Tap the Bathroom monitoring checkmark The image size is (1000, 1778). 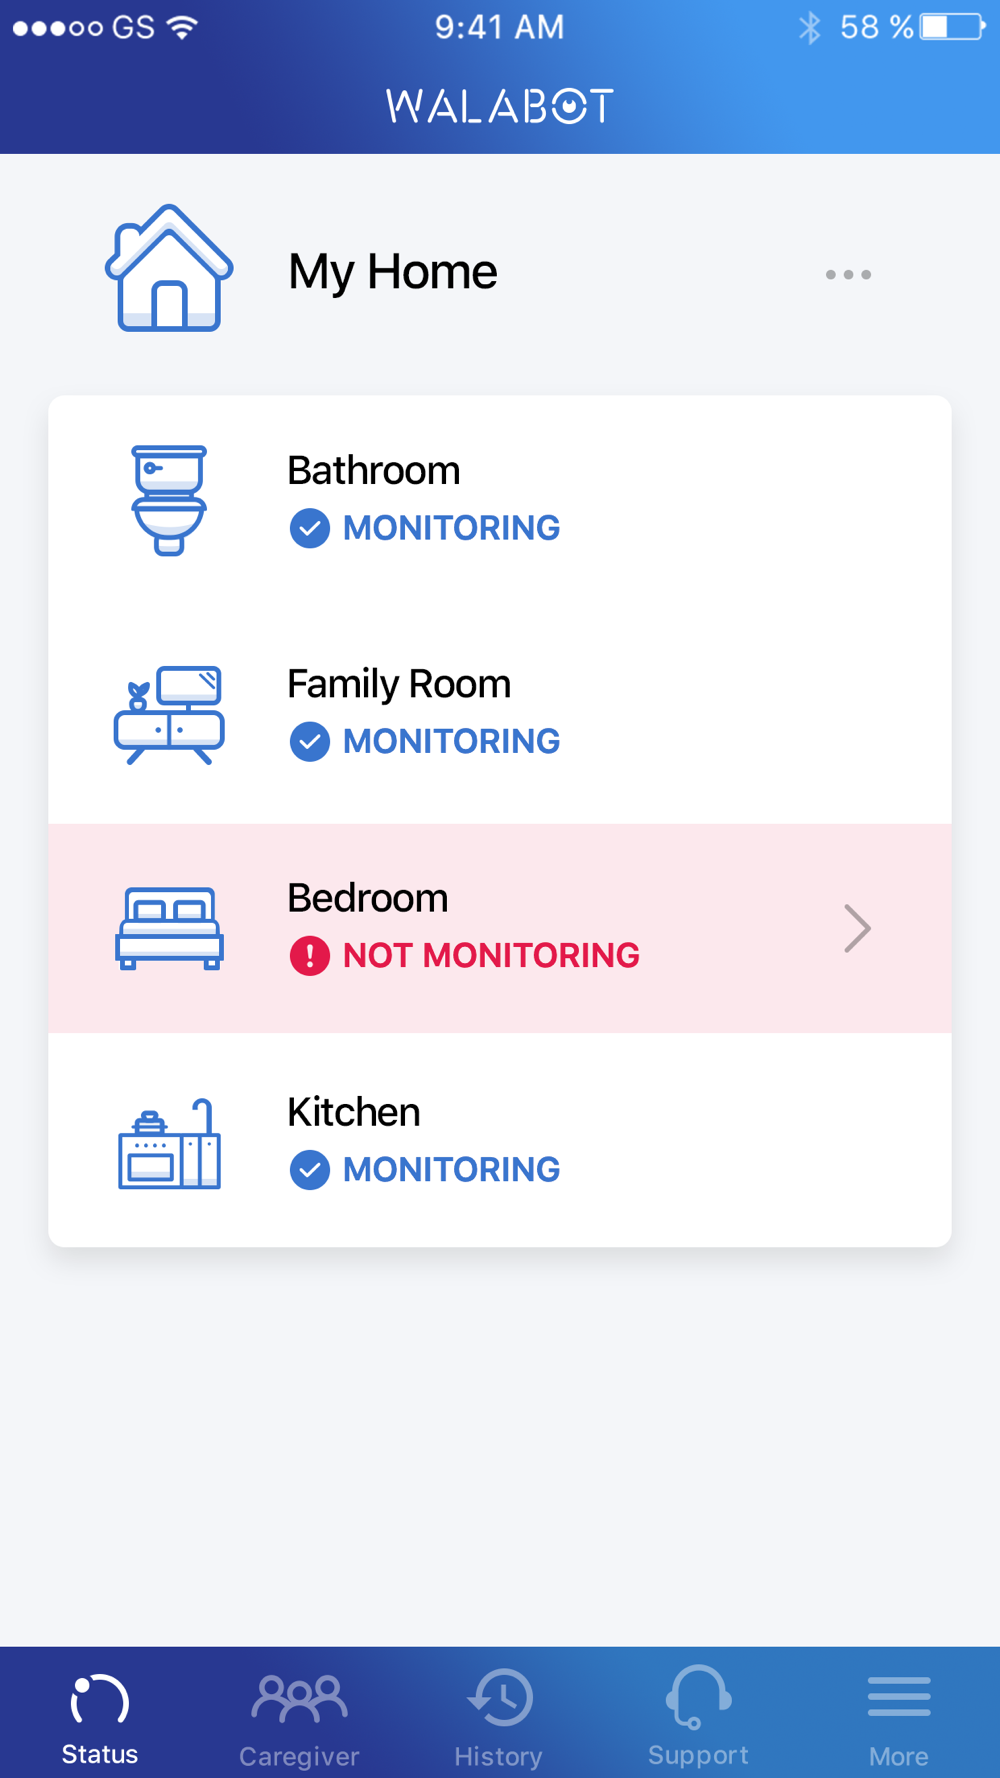pos(310,528)
